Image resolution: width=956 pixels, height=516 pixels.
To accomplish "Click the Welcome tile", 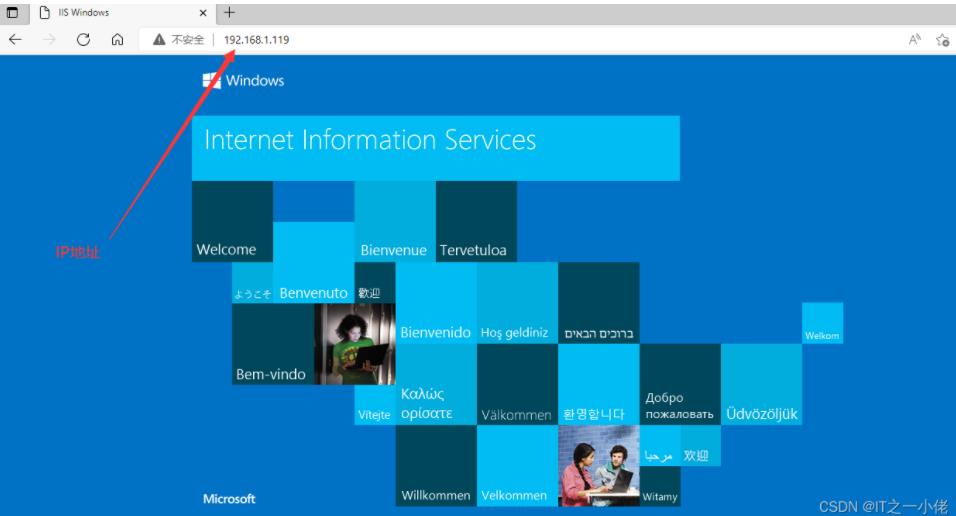I will (x=232, y=221).
